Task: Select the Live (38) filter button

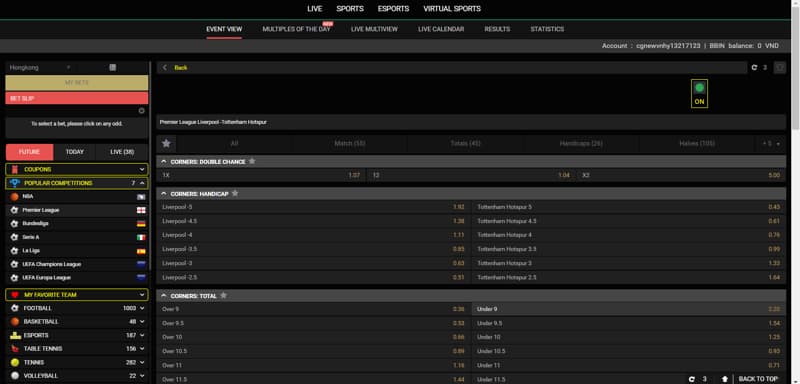Action: point(122,152)
